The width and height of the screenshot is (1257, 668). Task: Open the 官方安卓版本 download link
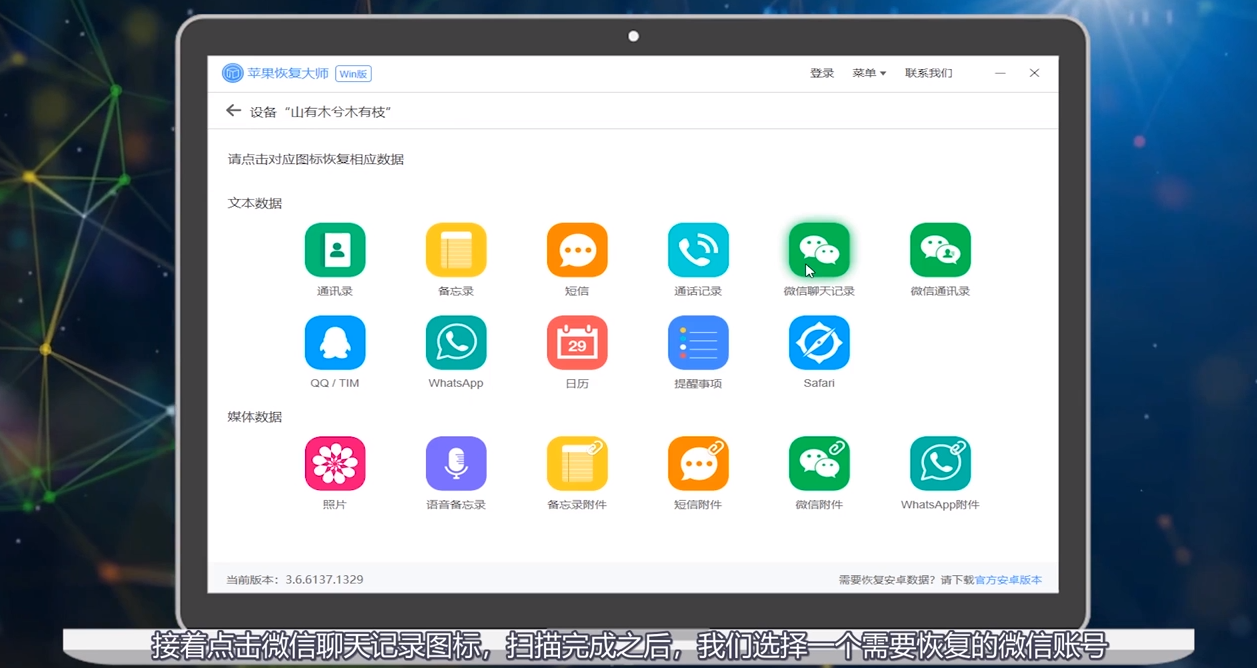point(1008,580)
